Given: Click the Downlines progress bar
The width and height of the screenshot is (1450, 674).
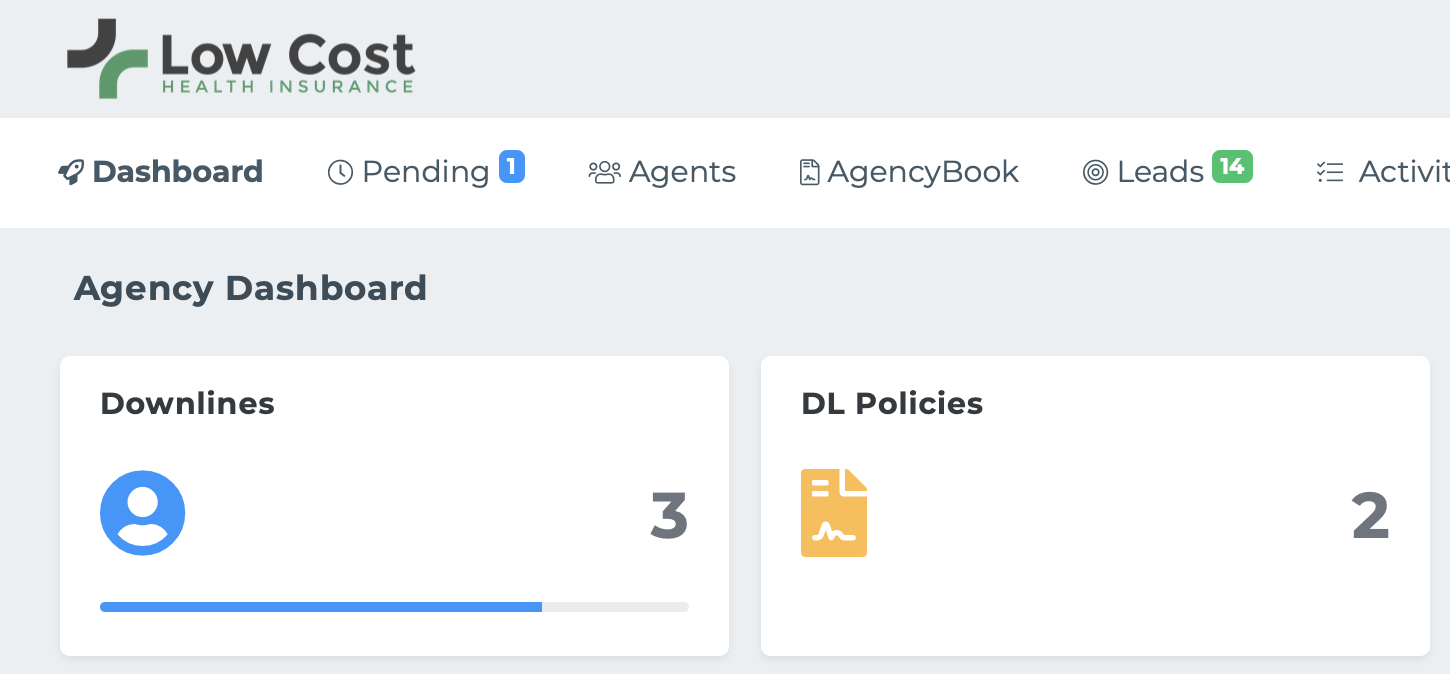Looking at the screenshot, I should pyautogui.click(x=394, y=607).
